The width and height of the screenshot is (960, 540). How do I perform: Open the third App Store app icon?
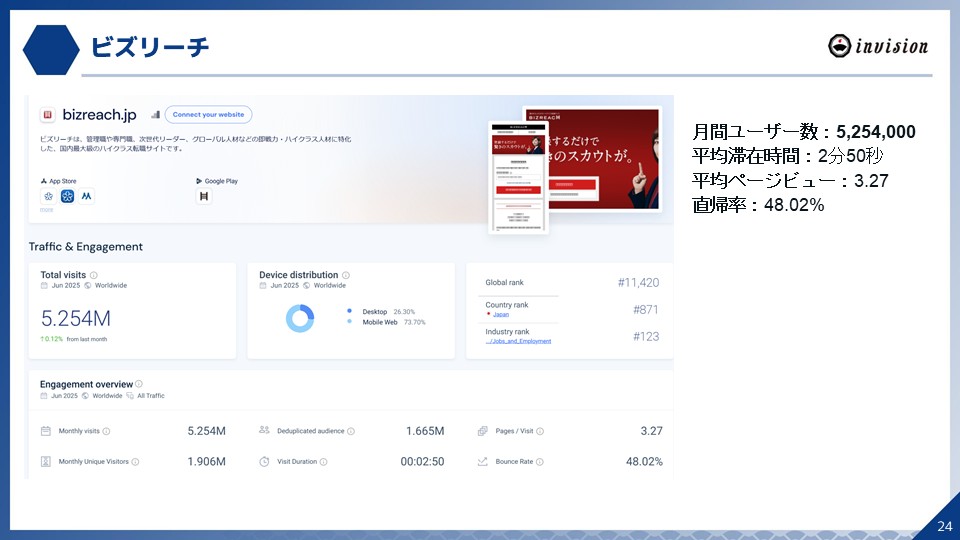click(x=86, y=196)
